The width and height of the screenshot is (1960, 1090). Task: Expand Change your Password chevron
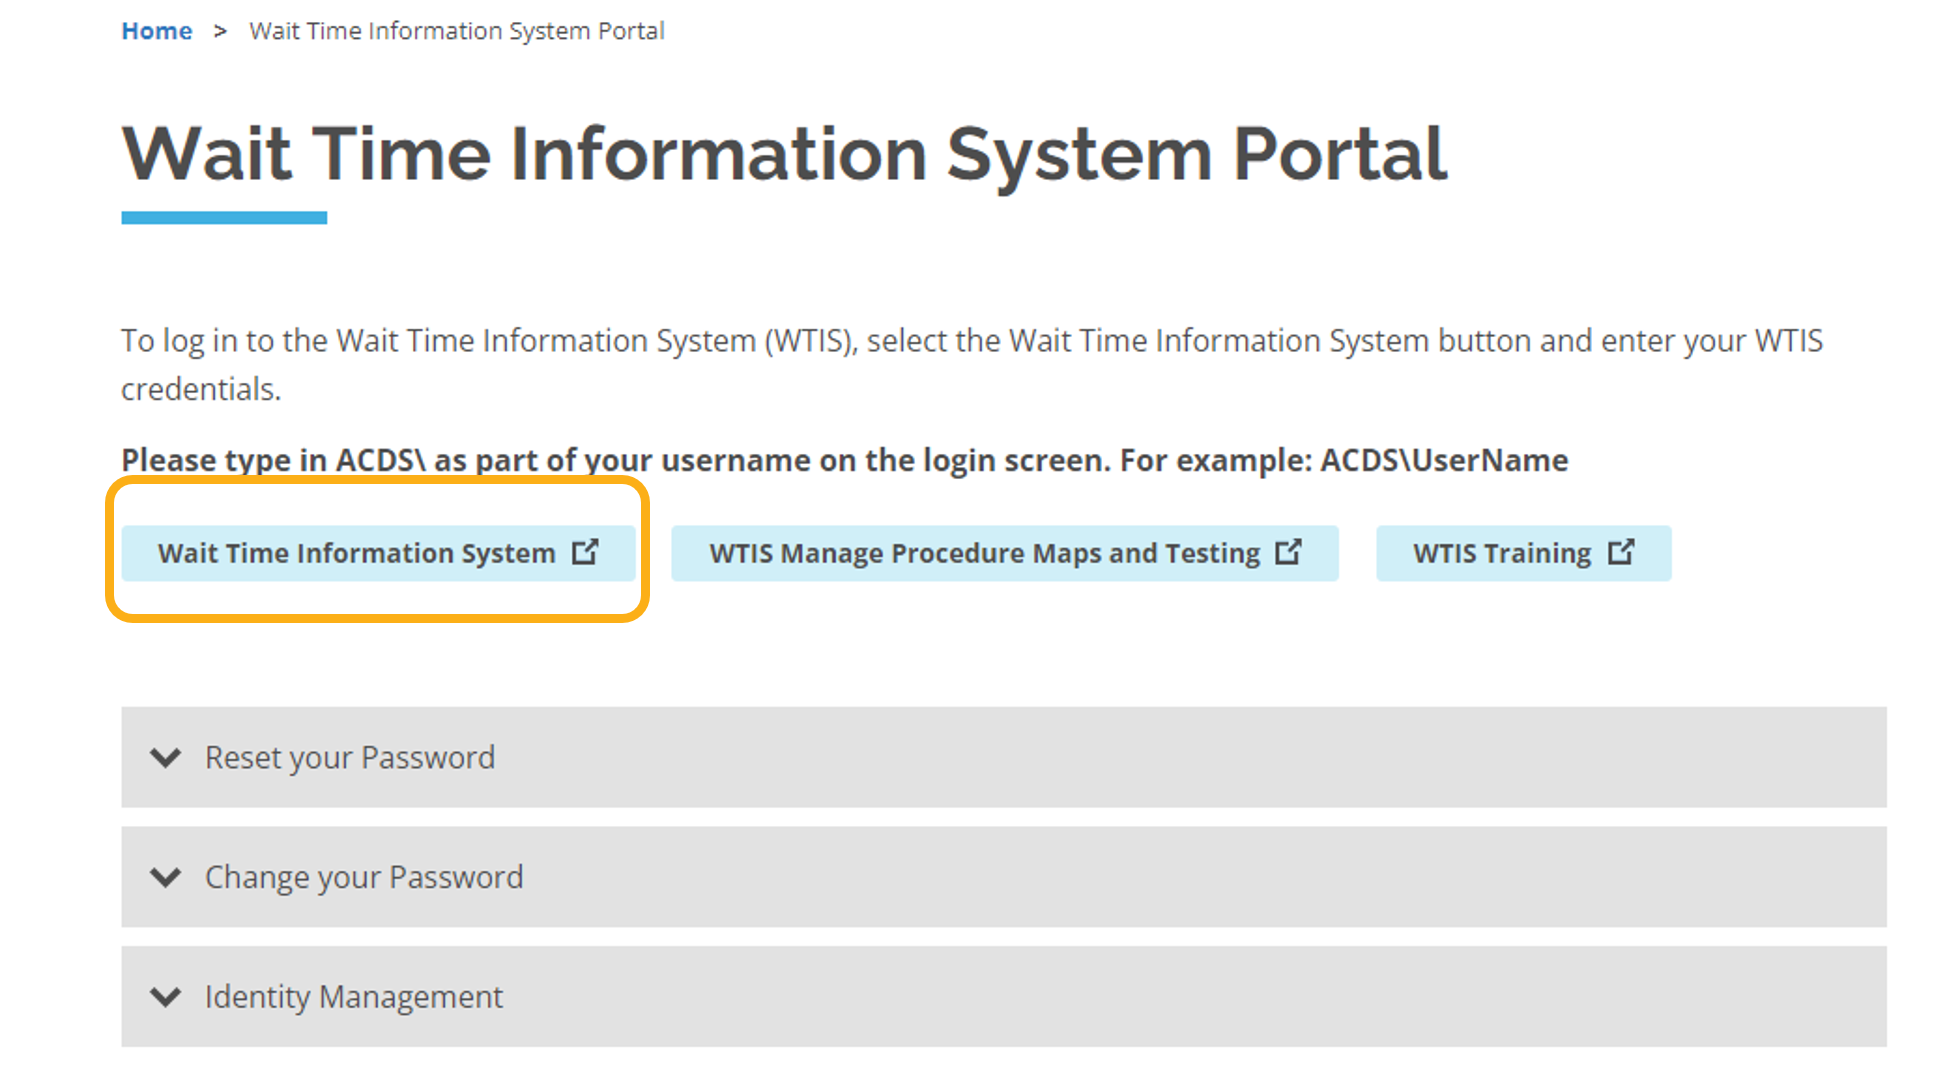(165, 877)
